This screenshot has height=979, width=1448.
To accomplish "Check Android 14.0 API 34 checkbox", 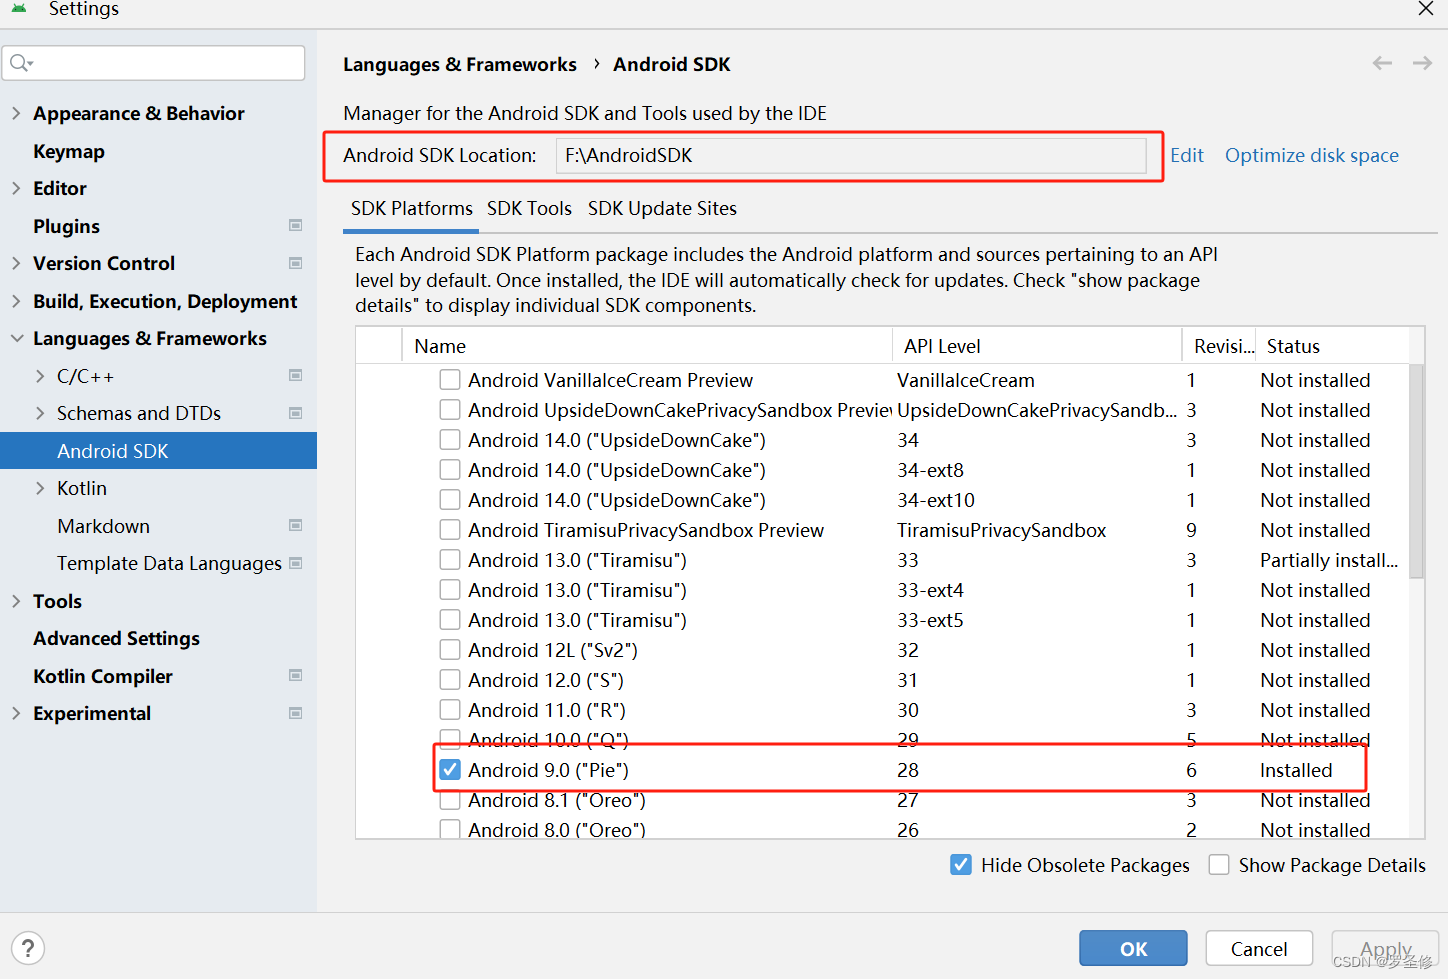I will coord(450,440).
